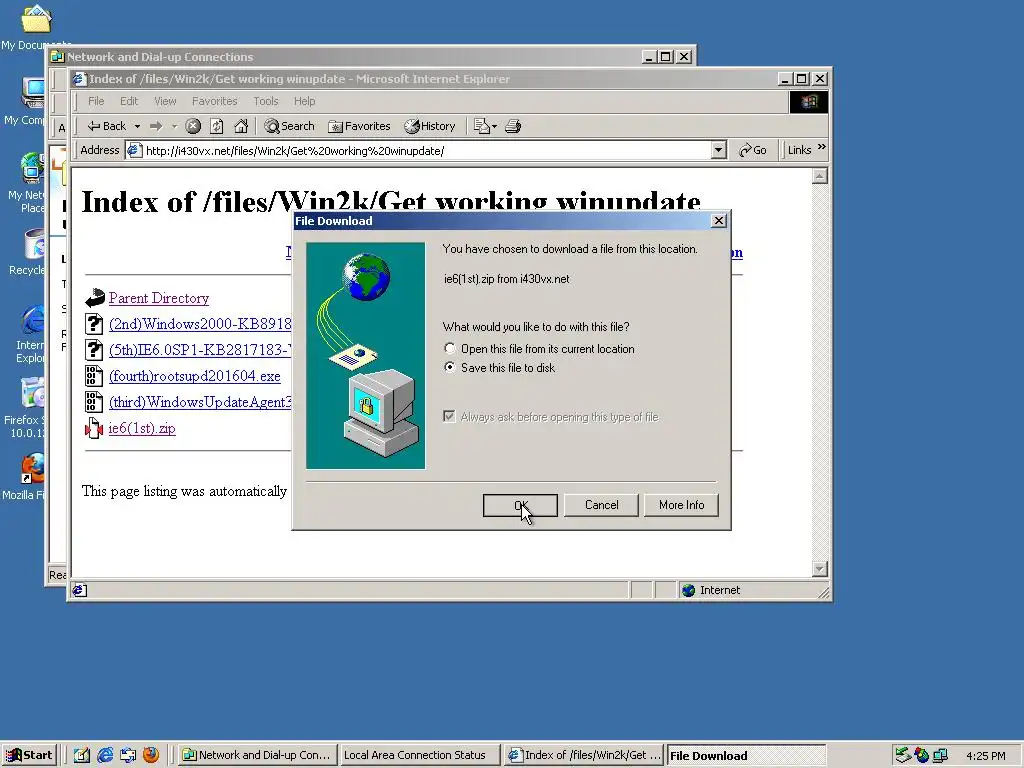Click the Mail icon in IE toolbar
1024x768 pixels.
[481, 126]
